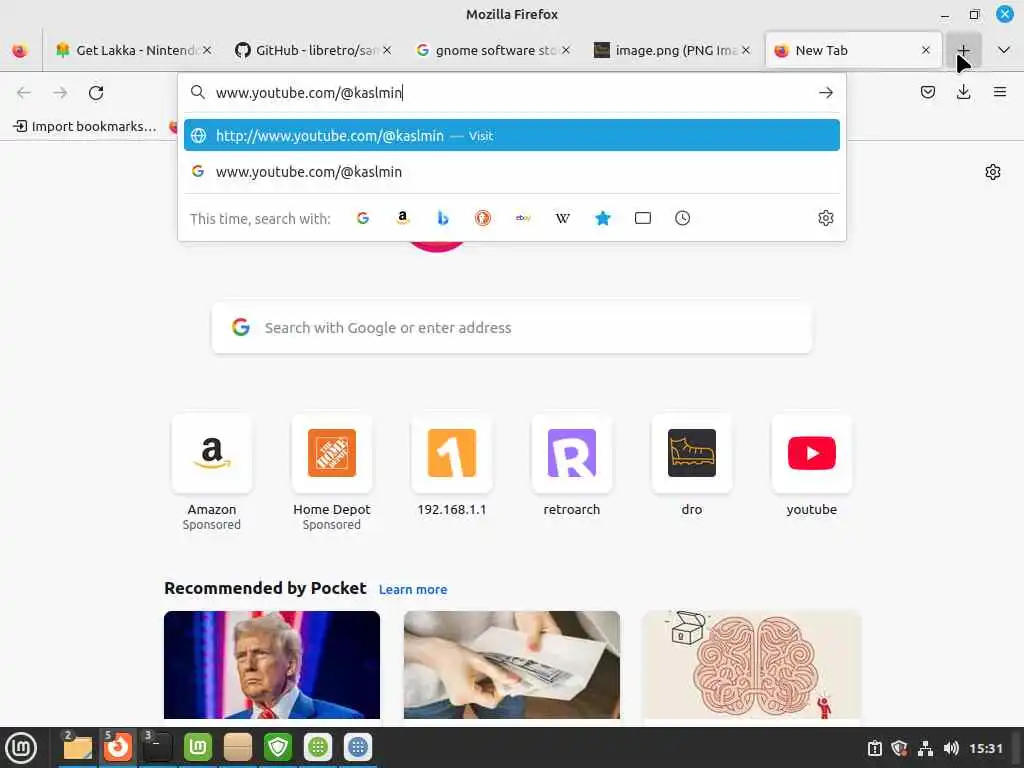The height and width of the screenshot is (768, 1024).
Task: Open Pocket story with brain maze
Action: click(752, 665)
